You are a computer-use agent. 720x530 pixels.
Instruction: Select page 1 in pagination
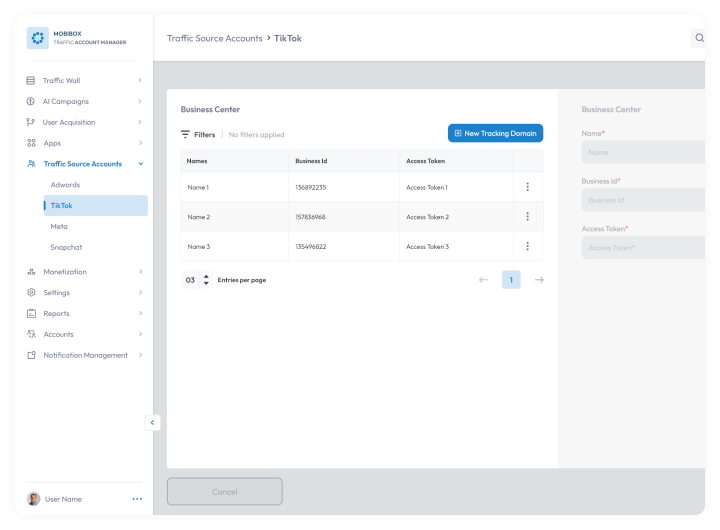(x=511, y=280)
